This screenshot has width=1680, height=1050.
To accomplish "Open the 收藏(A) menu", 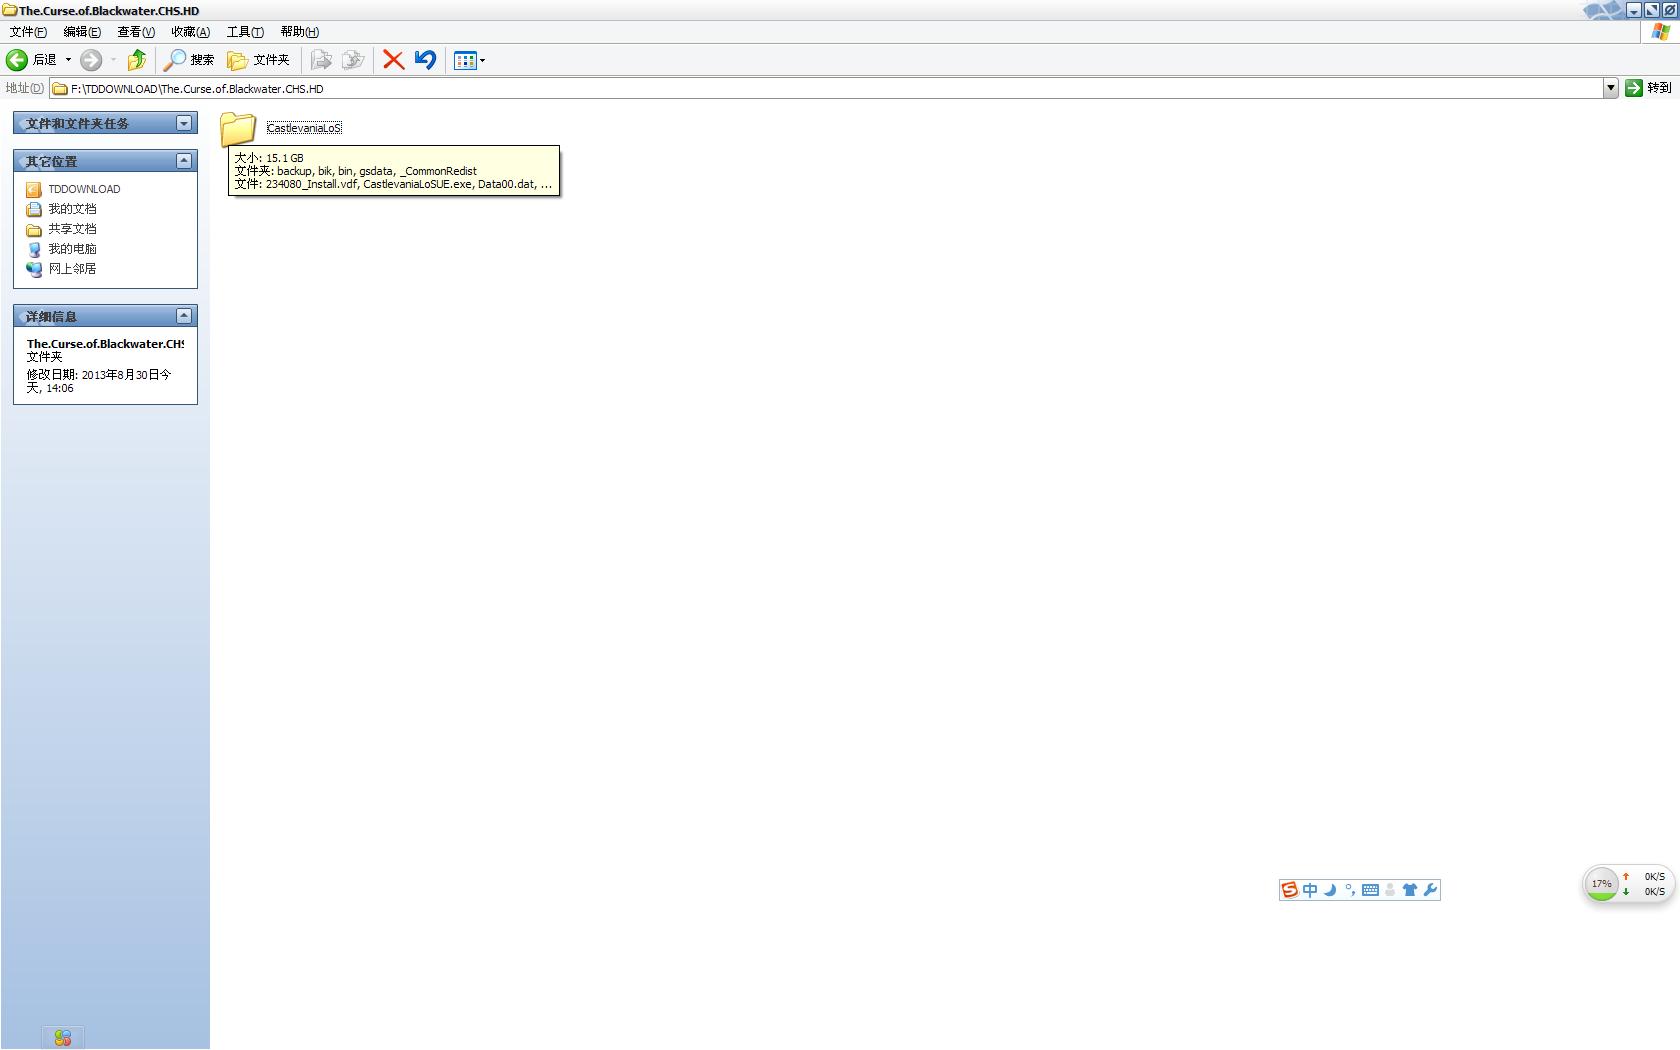I will [190, 32].
